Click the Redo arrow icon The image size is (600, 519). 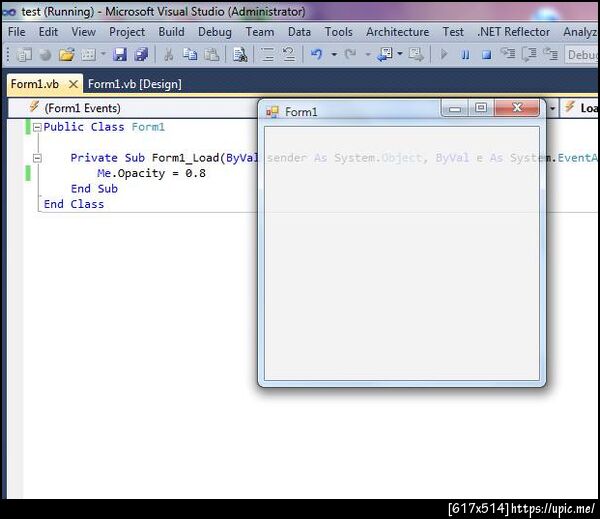(x=350, y=55)
